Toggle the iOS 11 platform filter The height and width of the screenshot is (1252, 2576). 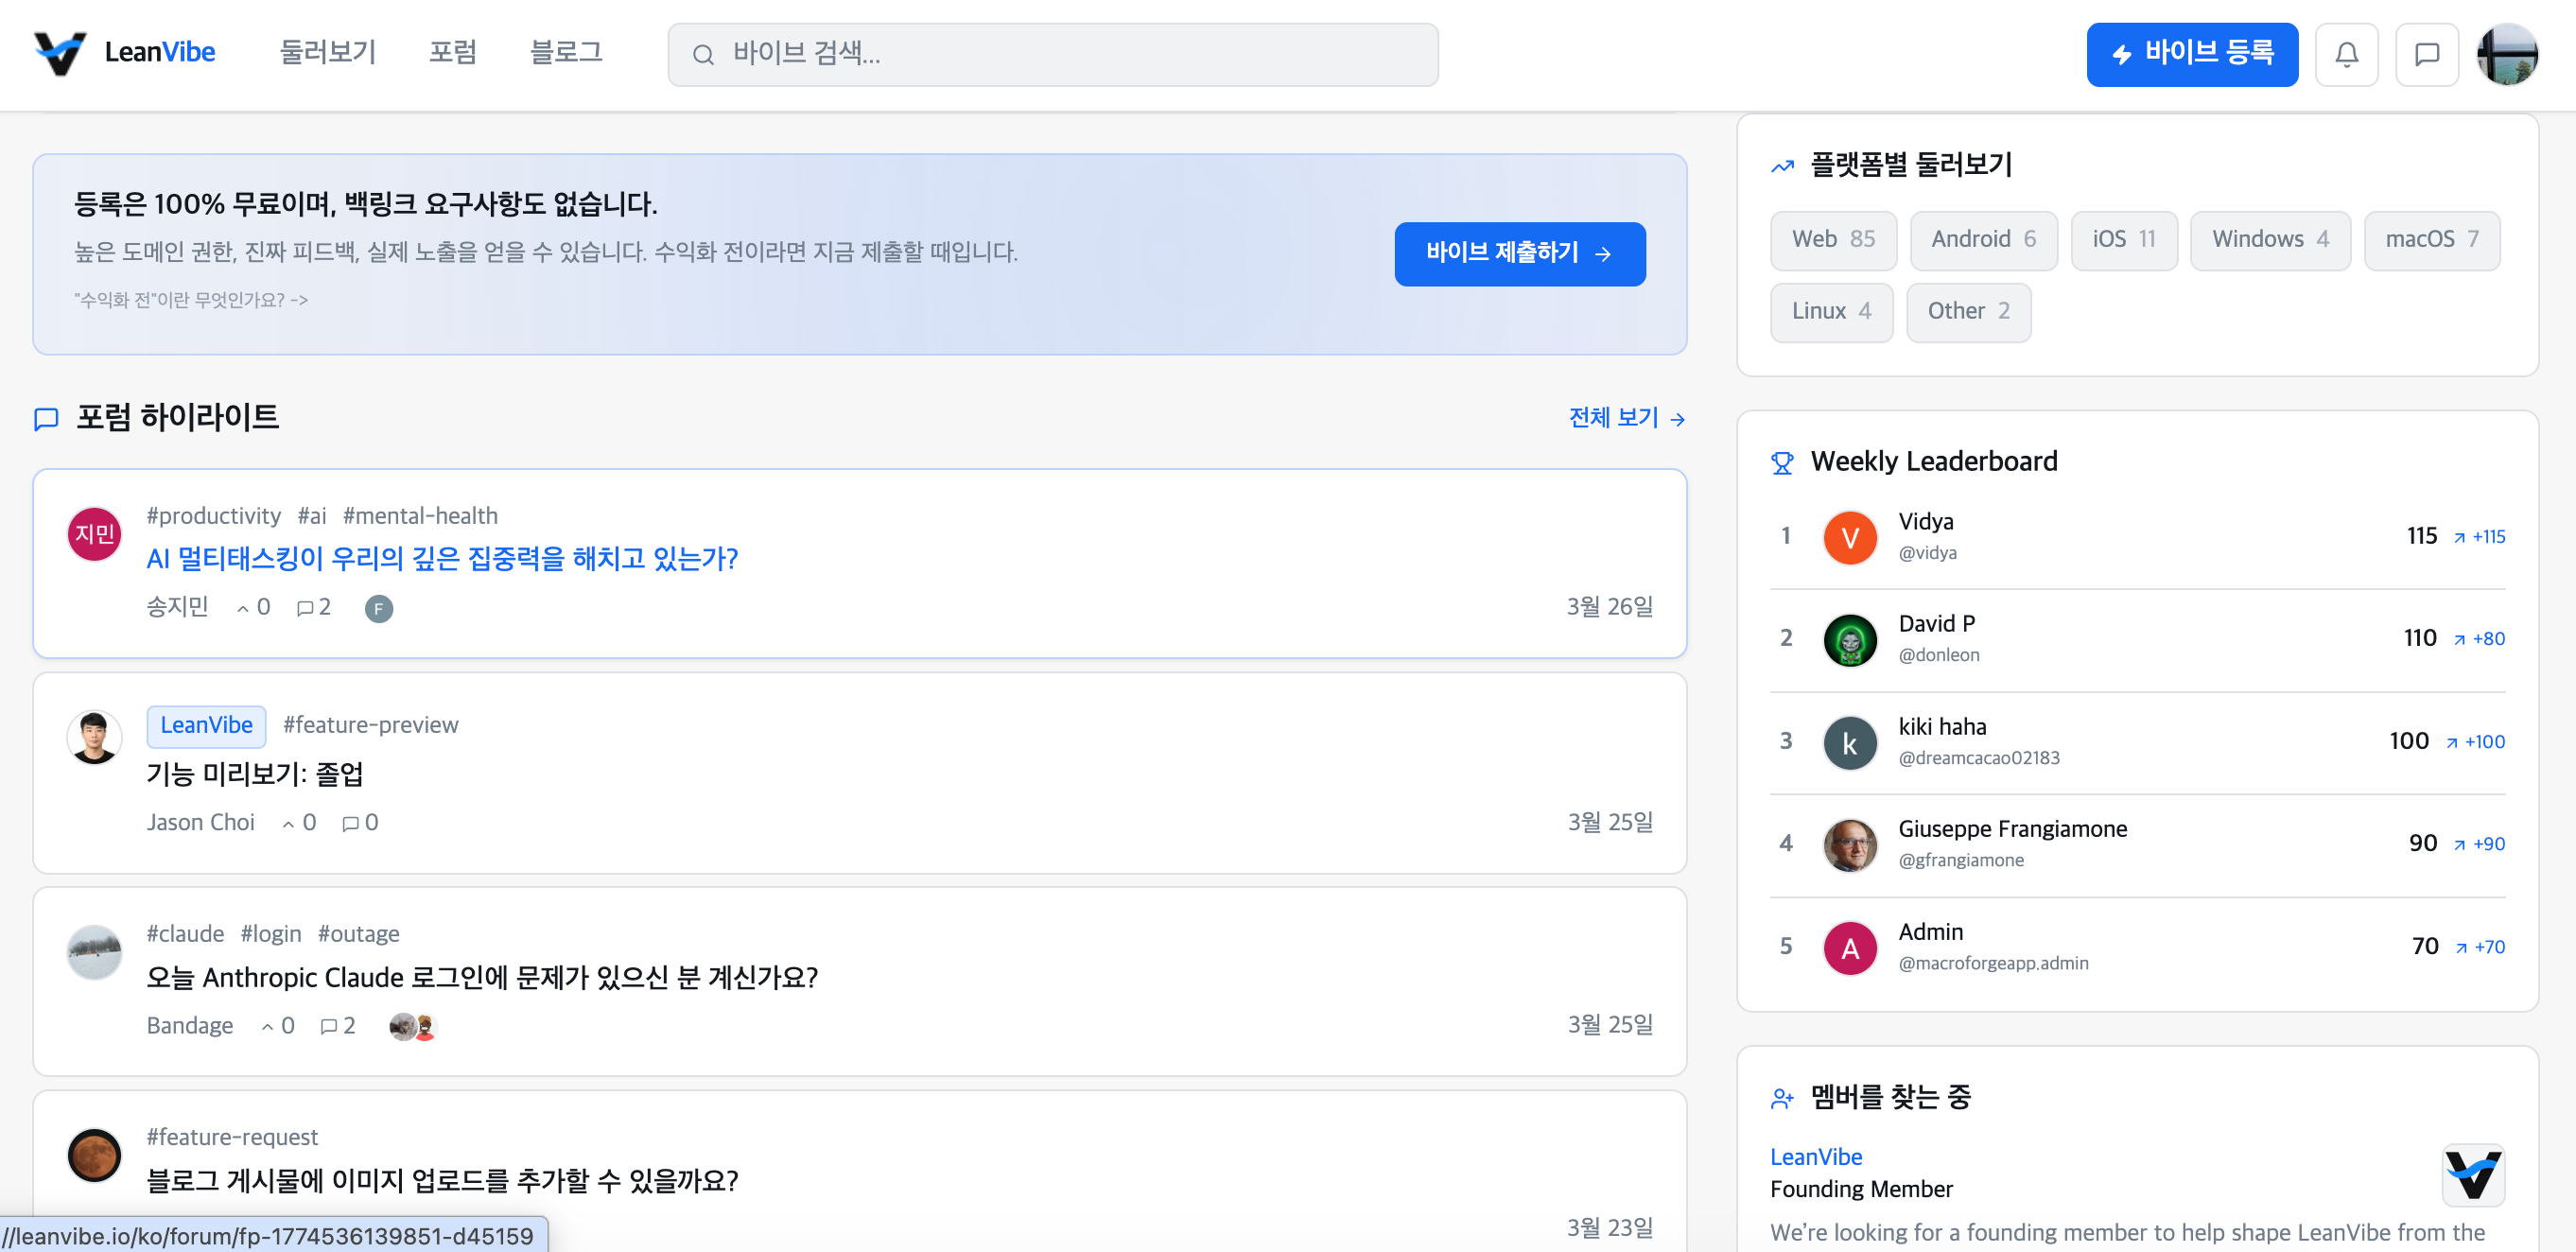tap(2124, 240)
